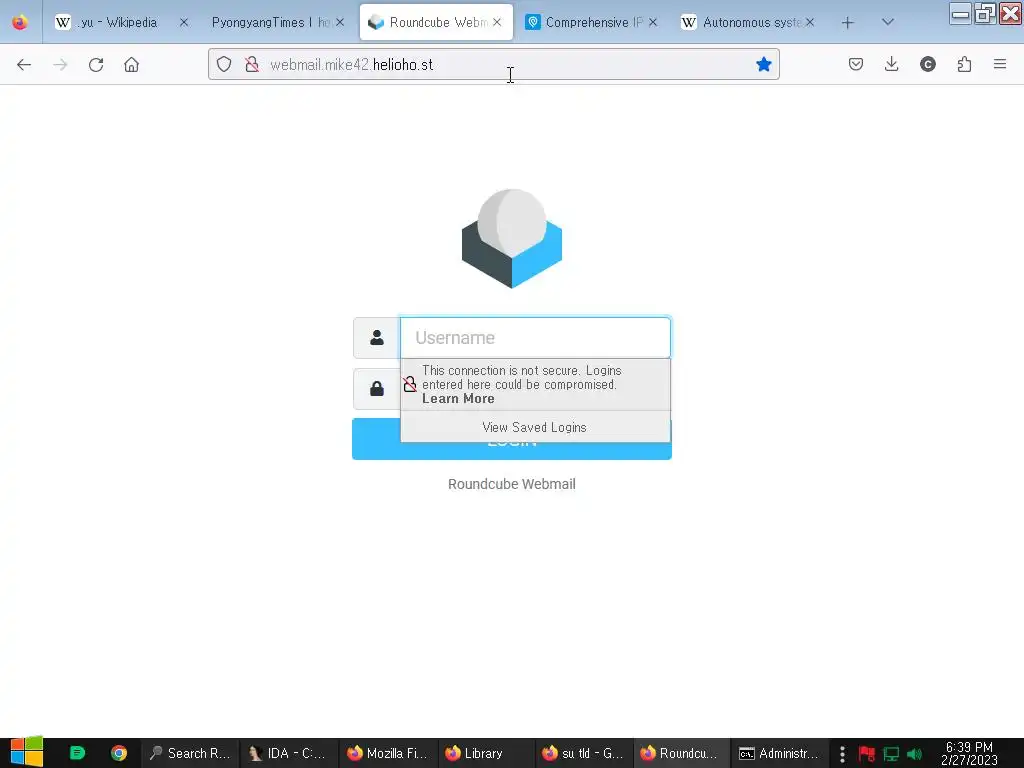Switch to the Comprehensive IP tab

pos(592,22)
